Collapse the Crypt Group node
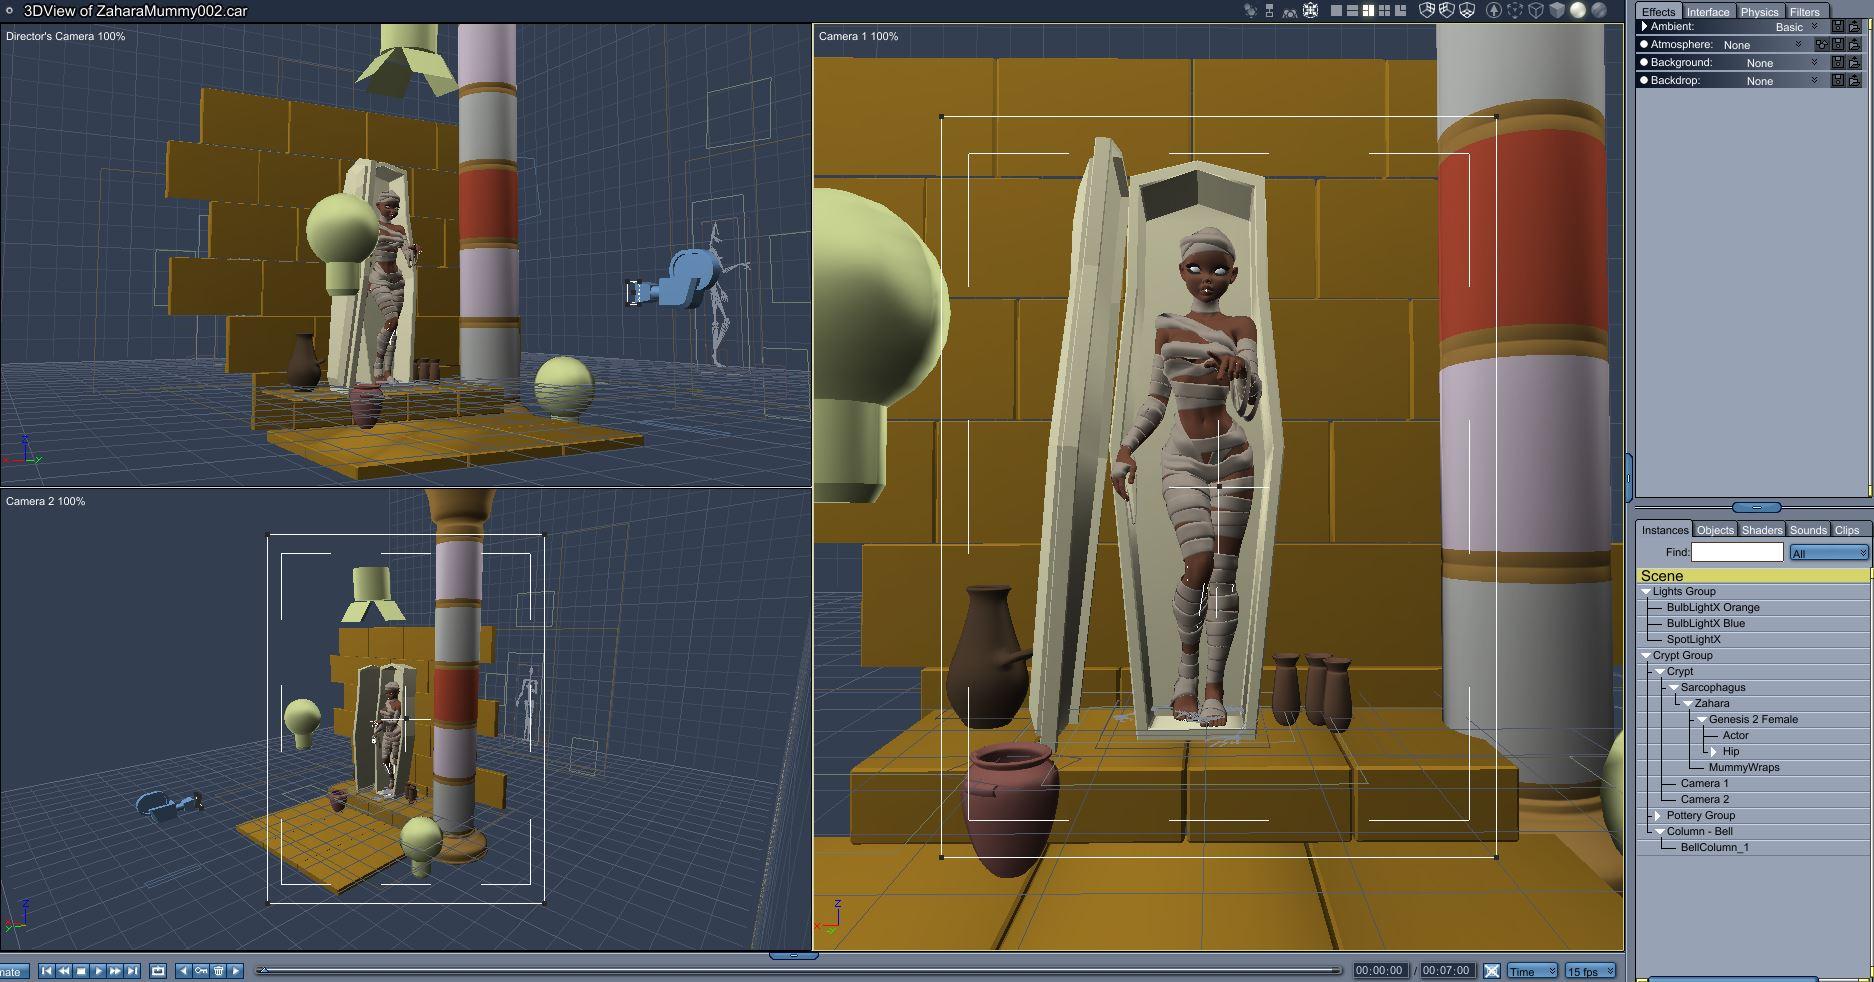Viewport: 1874px width, 982px height. [1646, 656]
